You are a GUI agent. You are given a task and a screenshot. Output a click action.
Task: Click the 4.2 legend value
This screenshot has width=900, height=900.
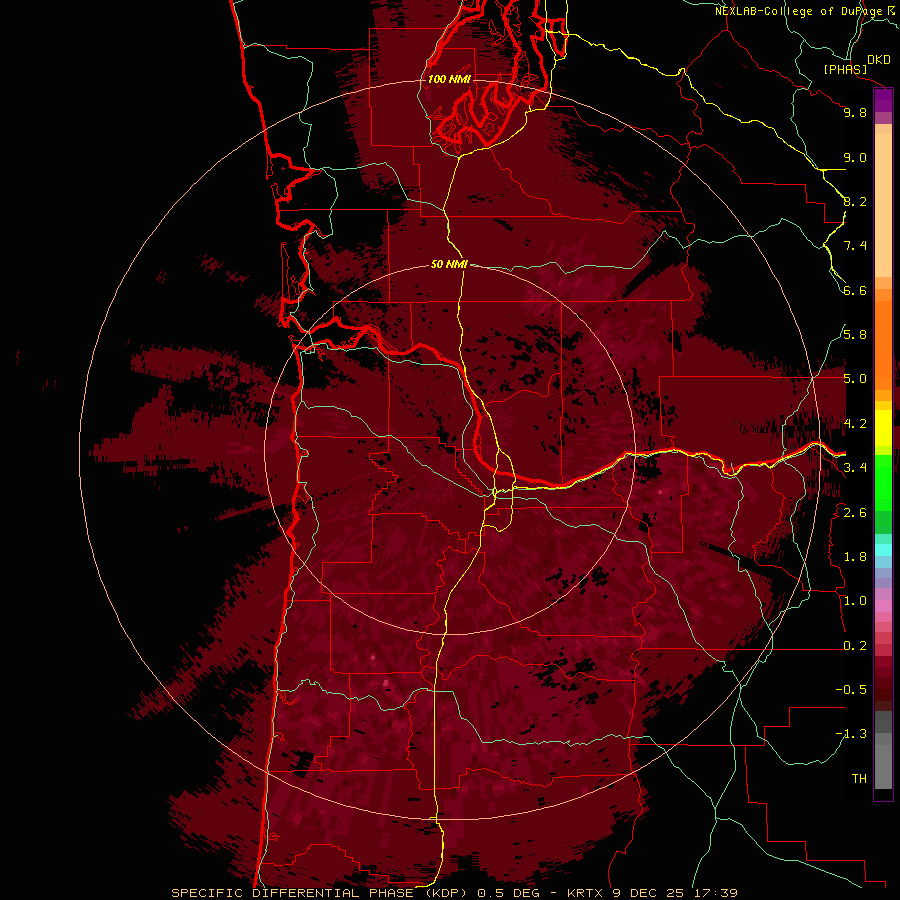[x=855, y=424]
